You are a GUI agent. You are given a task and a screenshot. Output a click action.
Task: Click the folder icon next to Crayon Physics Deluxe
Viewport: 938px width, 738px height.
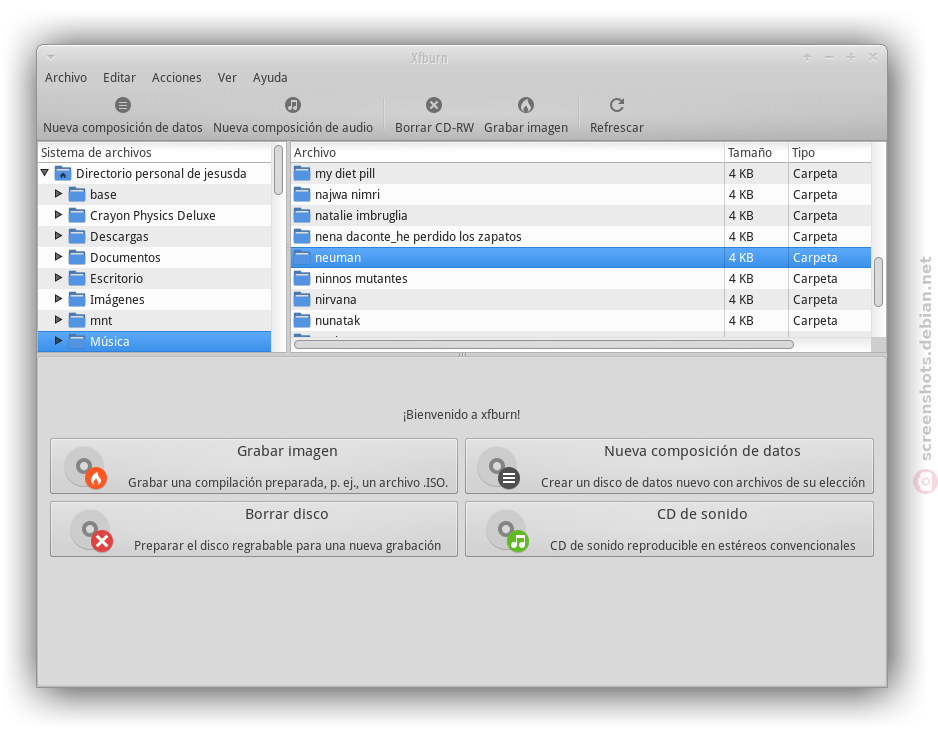pyautogui.click(x=77, y=215)
